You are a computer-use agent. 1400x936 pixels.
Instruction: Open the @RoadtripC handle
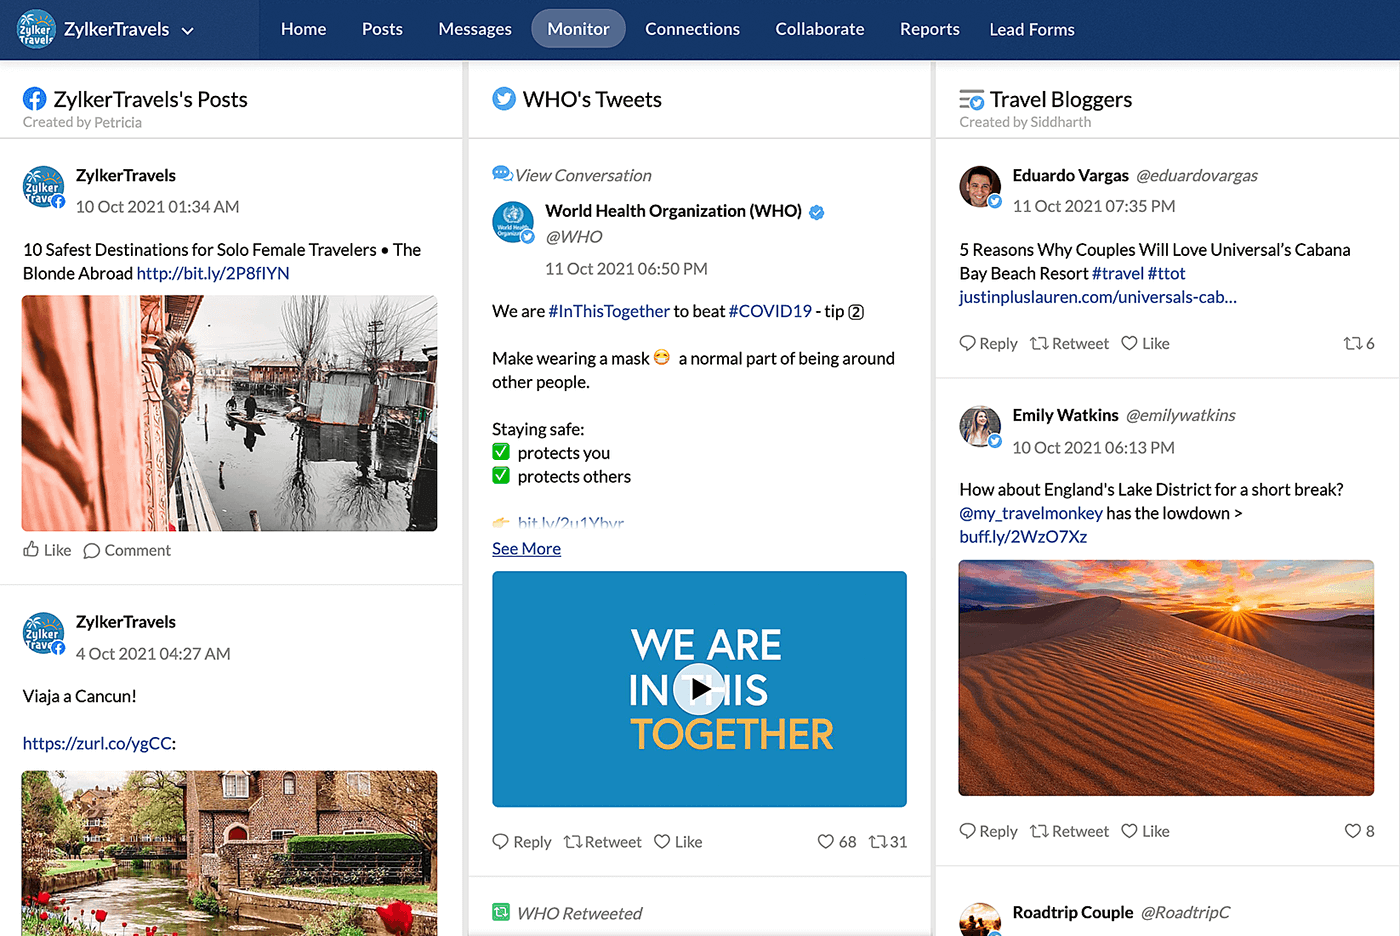pos(1185,912)
